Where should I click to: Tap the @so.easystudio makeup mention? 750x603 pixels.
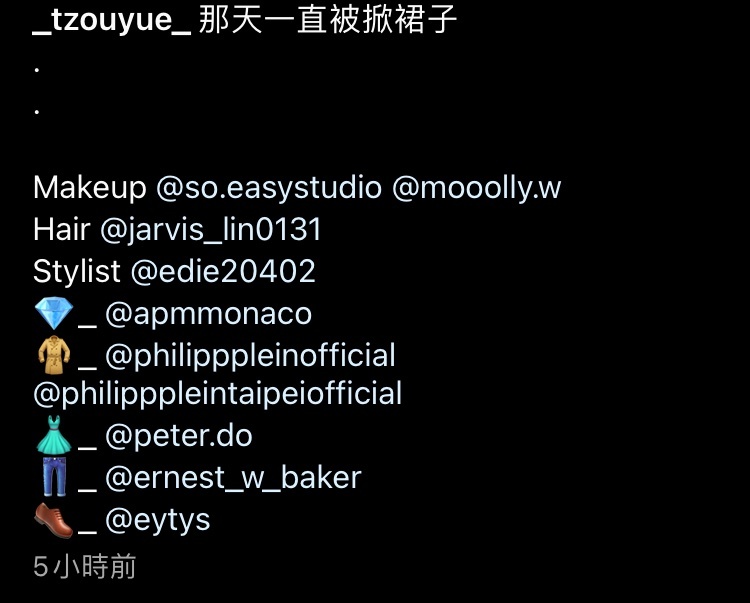[x=269, y=188]
